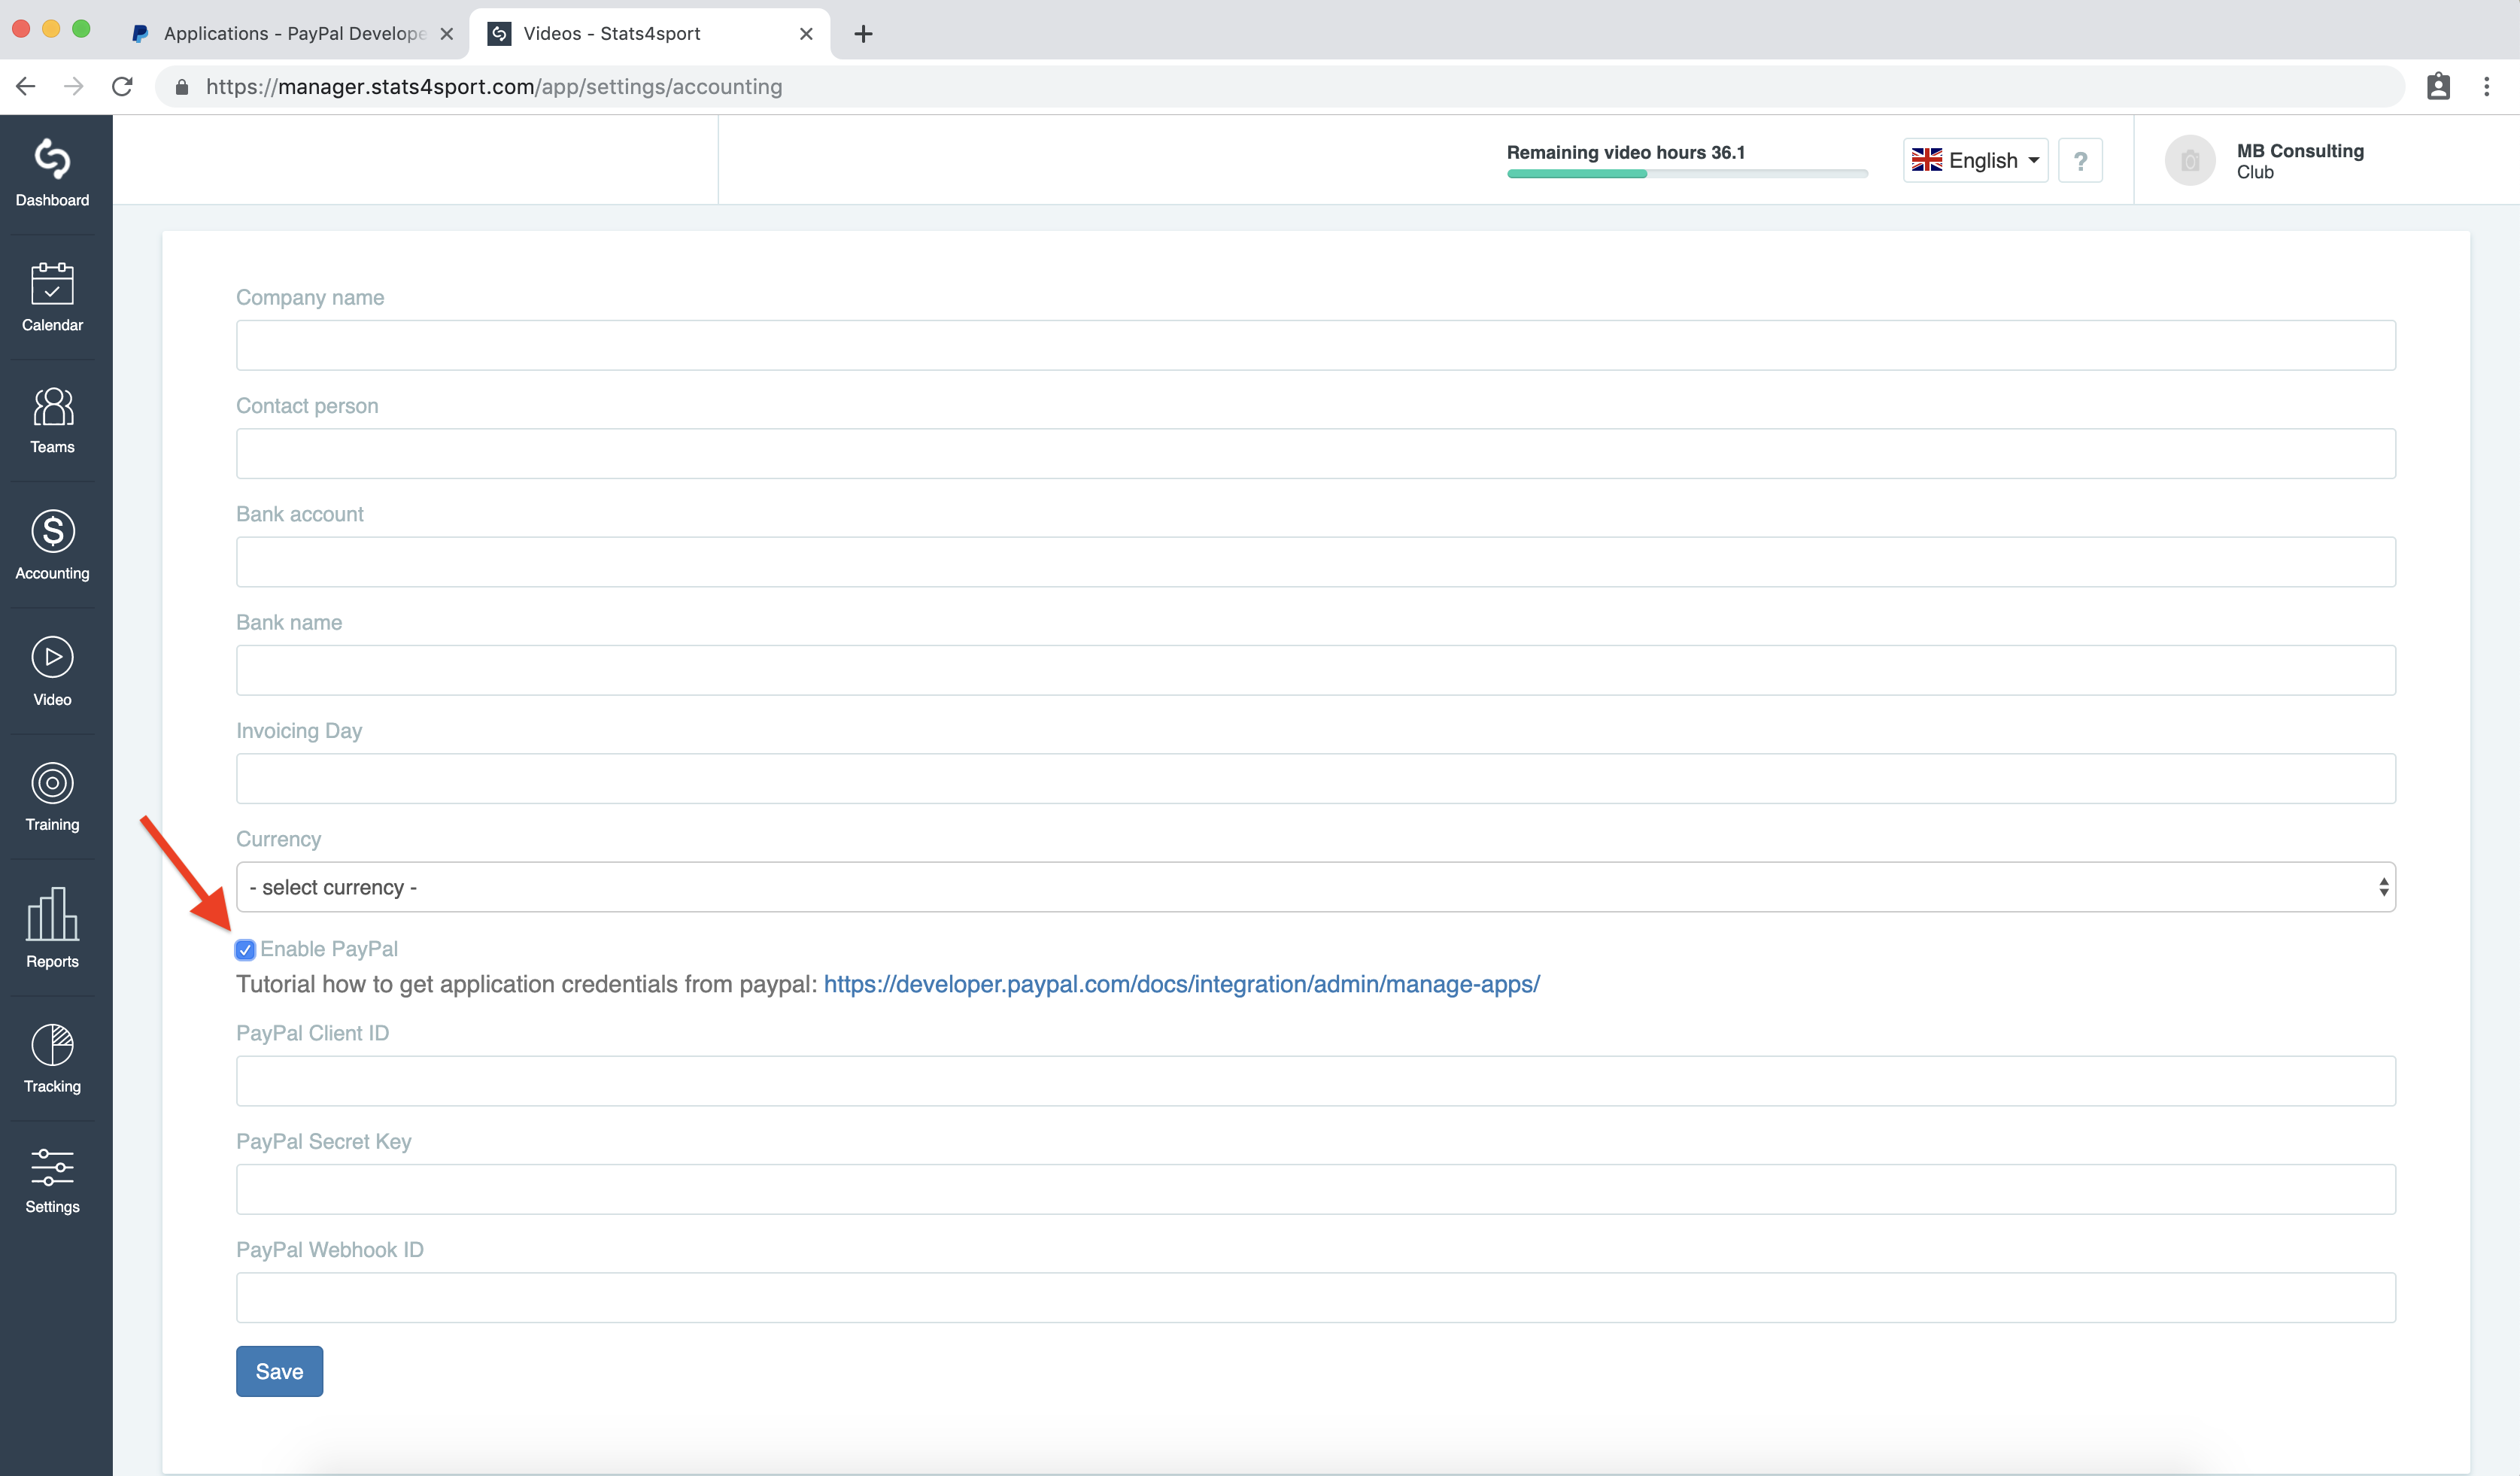Image resolution: width=2520 pixels, height=1476 pixels.
Task: Open the browser profile icon
Action: pos(2438,87)
